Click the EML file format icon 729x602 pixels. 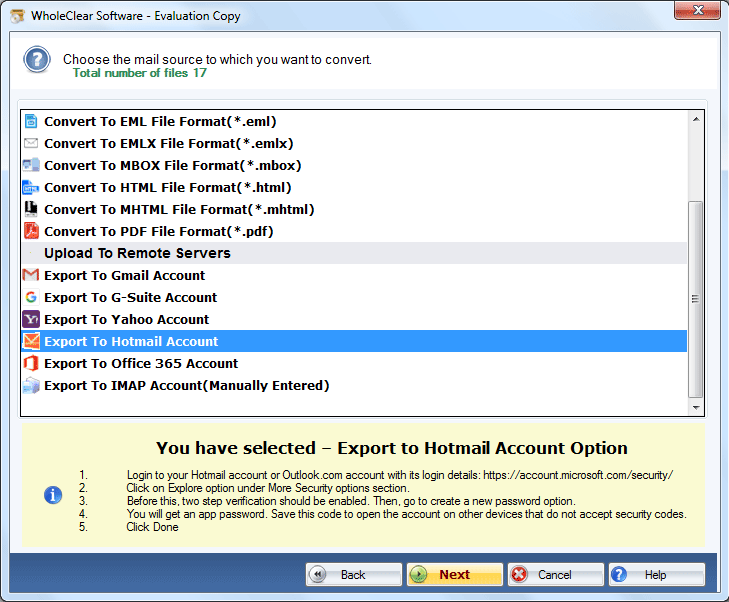click(31, 121)
